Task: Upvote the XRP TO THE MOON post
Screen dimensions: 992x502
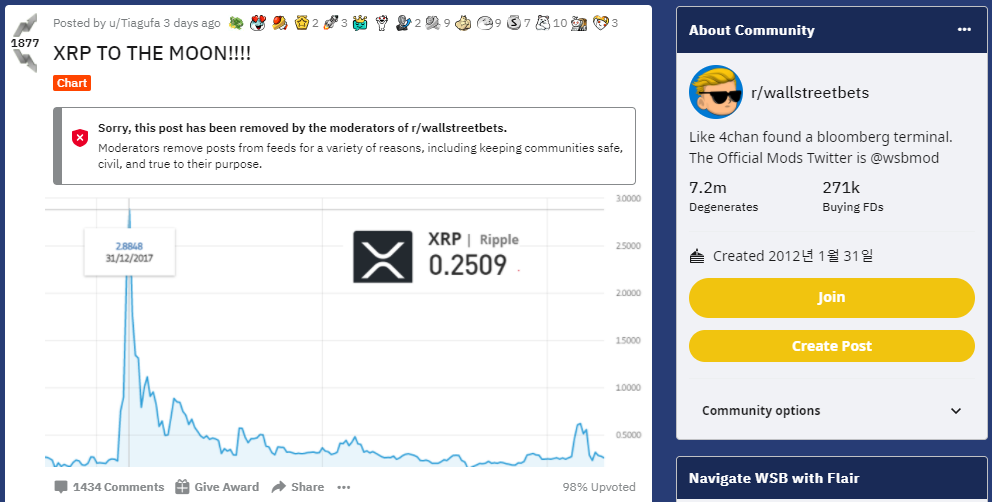Action: [x=25, y=25]
